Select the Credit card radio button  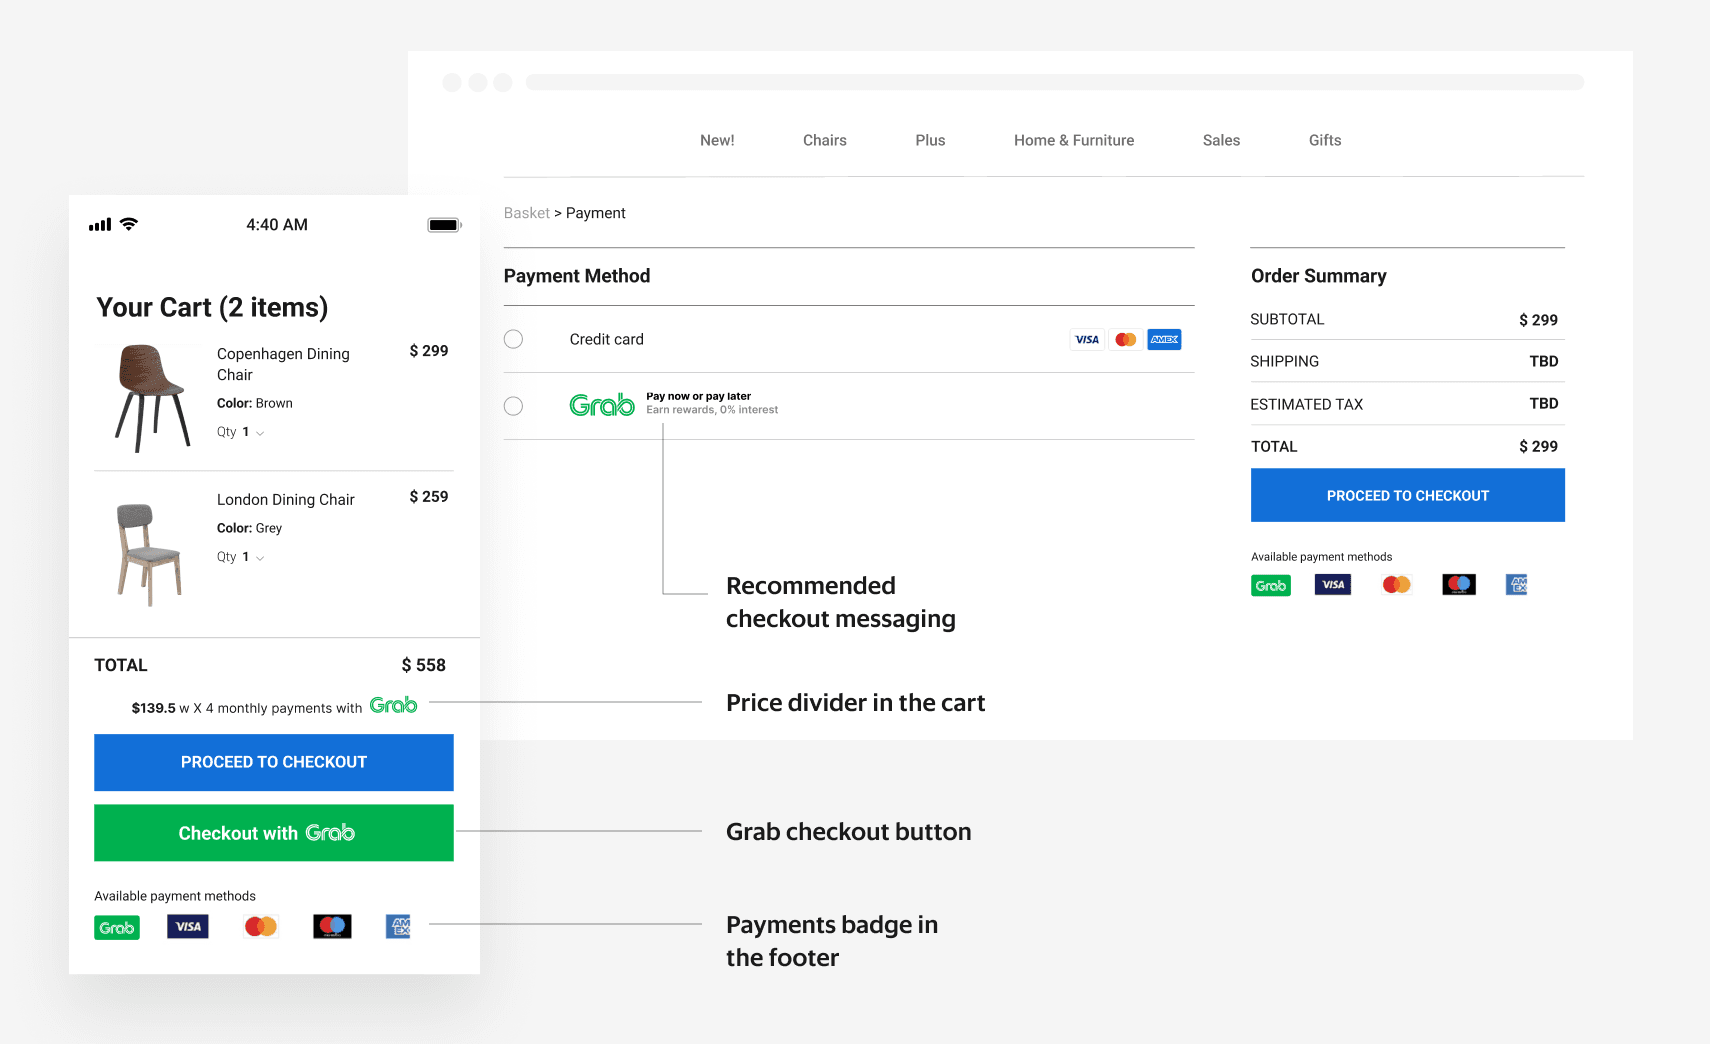(514, 339)
